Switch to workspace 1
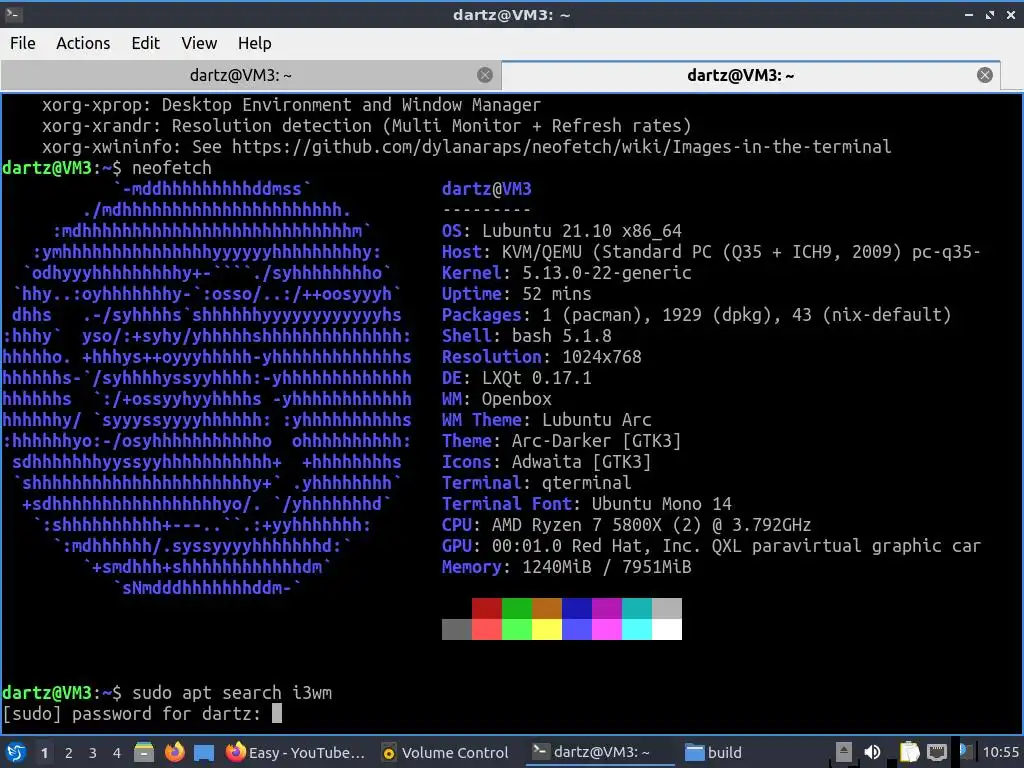1024x768 pixels. click(44, 753)
